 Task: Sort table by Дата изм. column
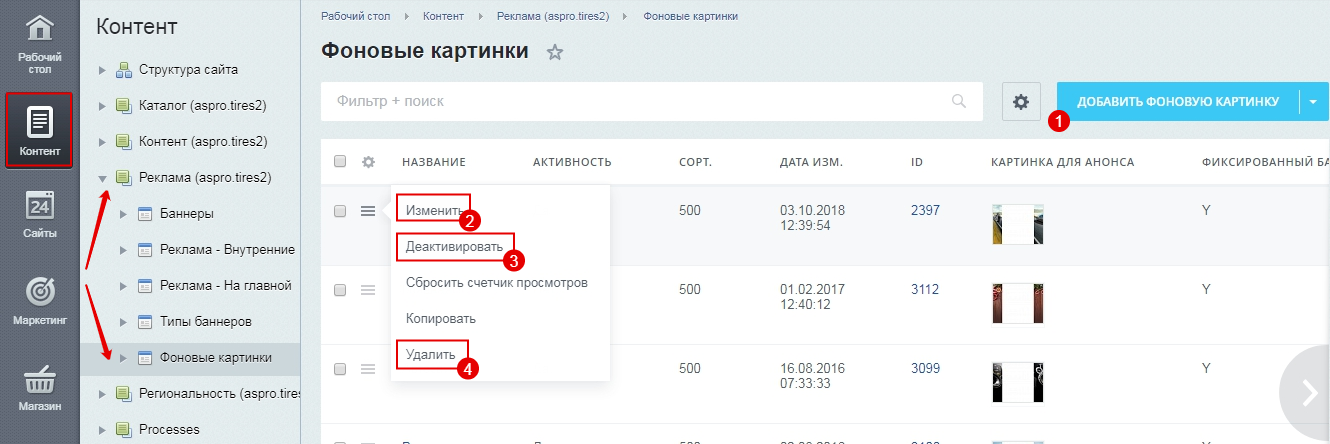tap(811, 162)
